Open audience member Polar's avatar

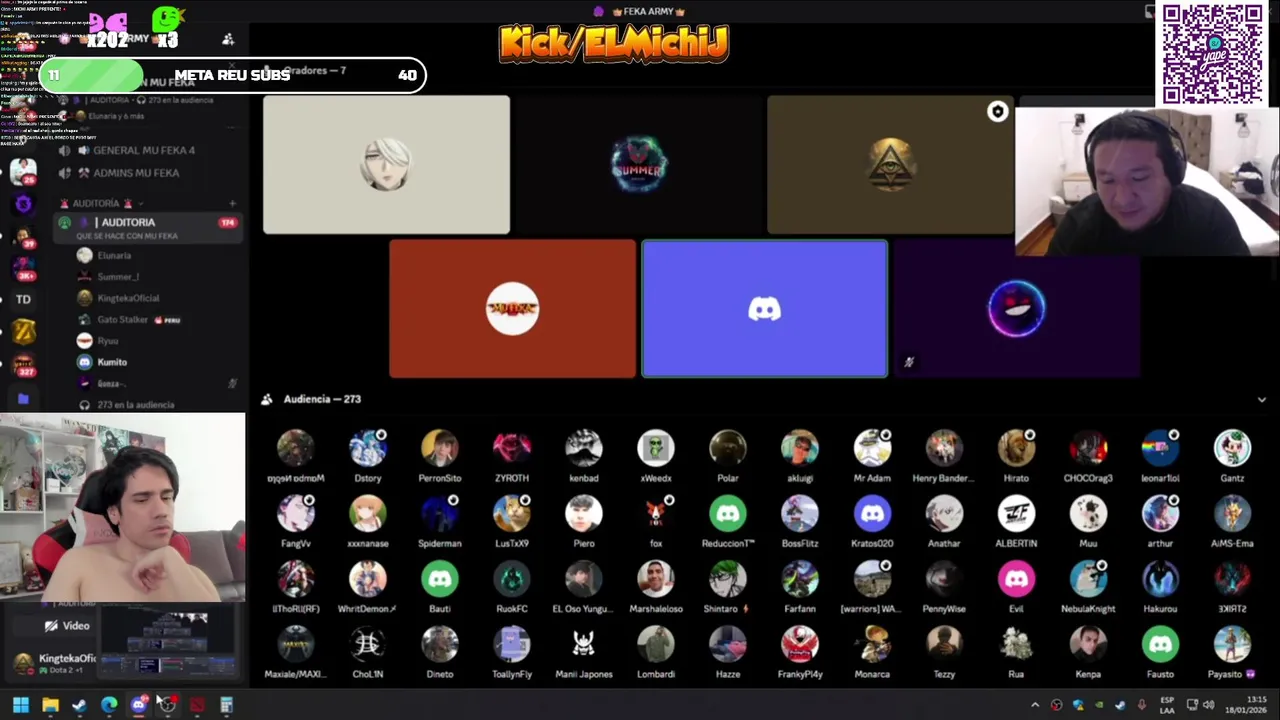pyautogui.click(x=728, y=449)
